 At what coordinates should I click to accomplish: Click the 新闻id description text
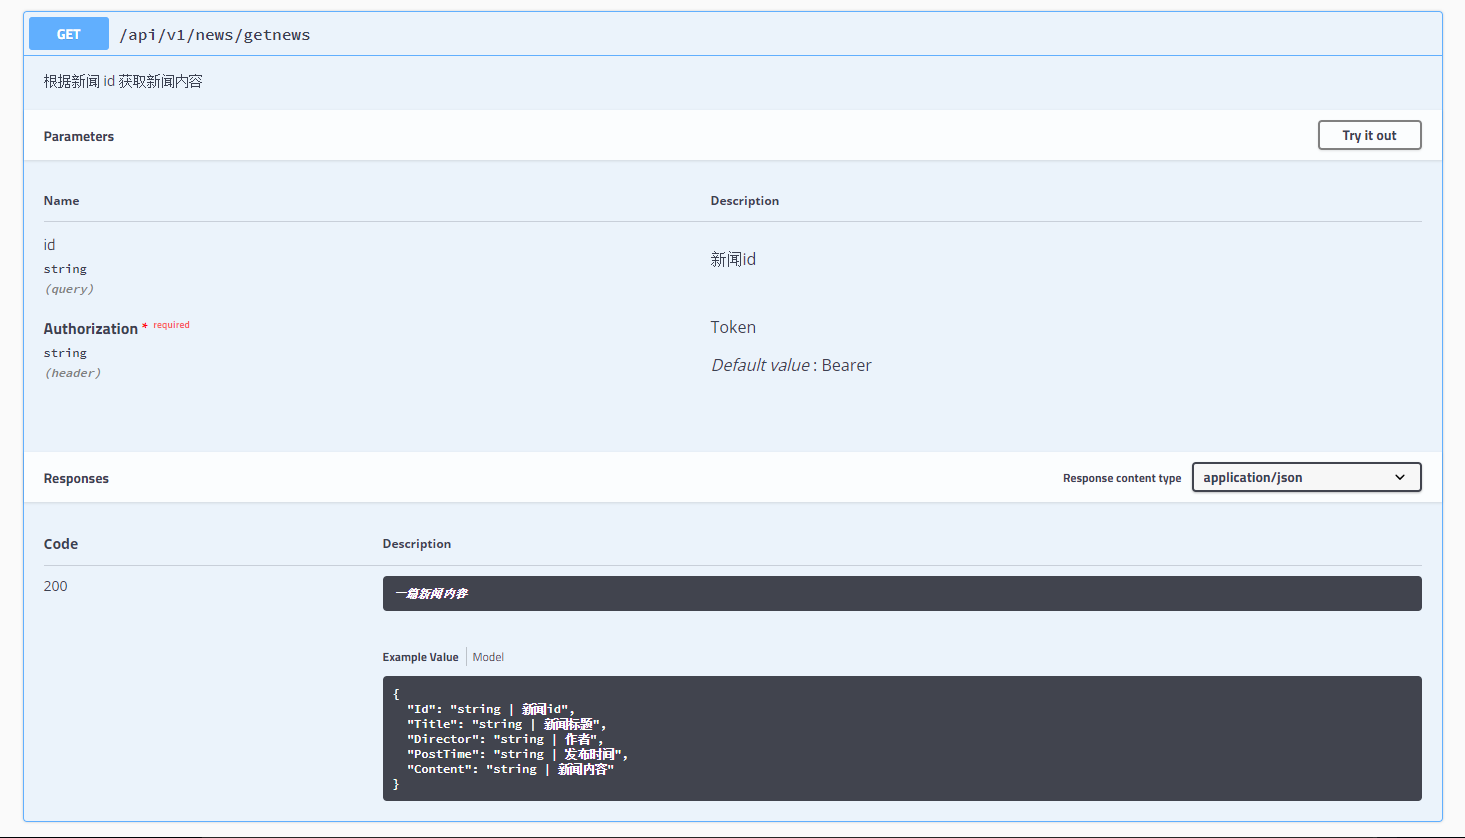733,259
